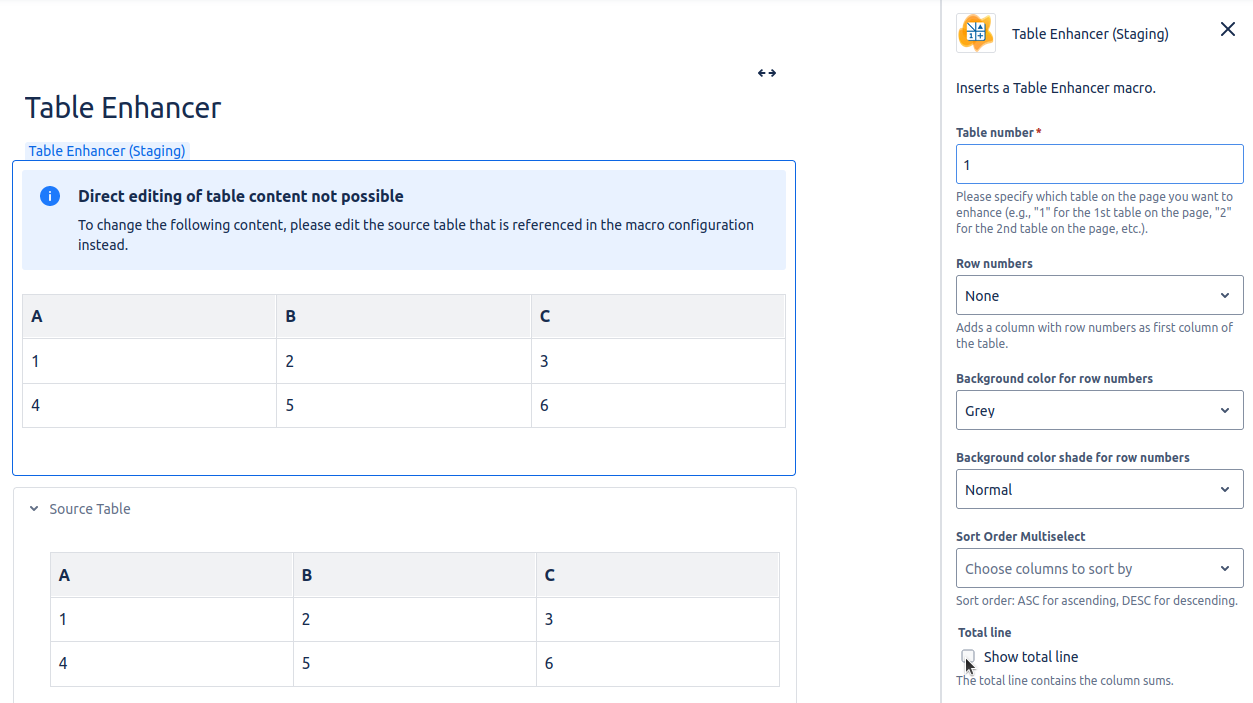The width and height of the screenshot is (1253, 703).
Task: Open the Sort Order Multiselect dropdown
Action: [x=1099, y=569]
